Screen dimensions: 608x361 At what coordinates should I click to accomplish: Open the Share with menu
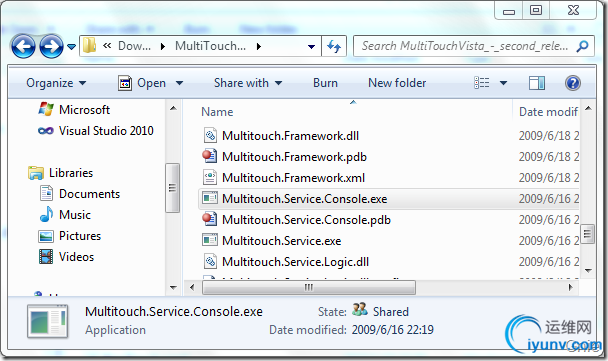click(248, 83)
